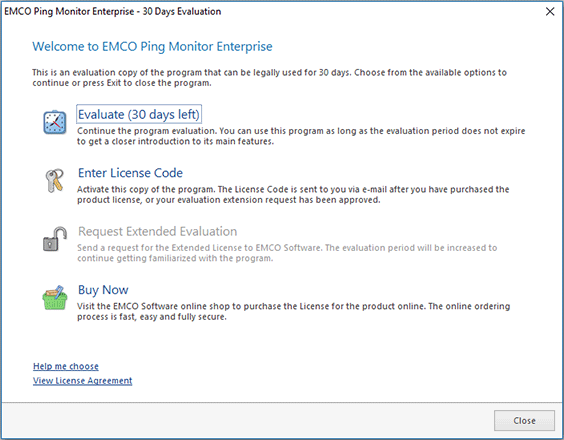Image resolution: width=564 pixels, height=440 pixels.
Task: Open the Help me choose link
Action: pyautogui.click(x=66, y=366)
